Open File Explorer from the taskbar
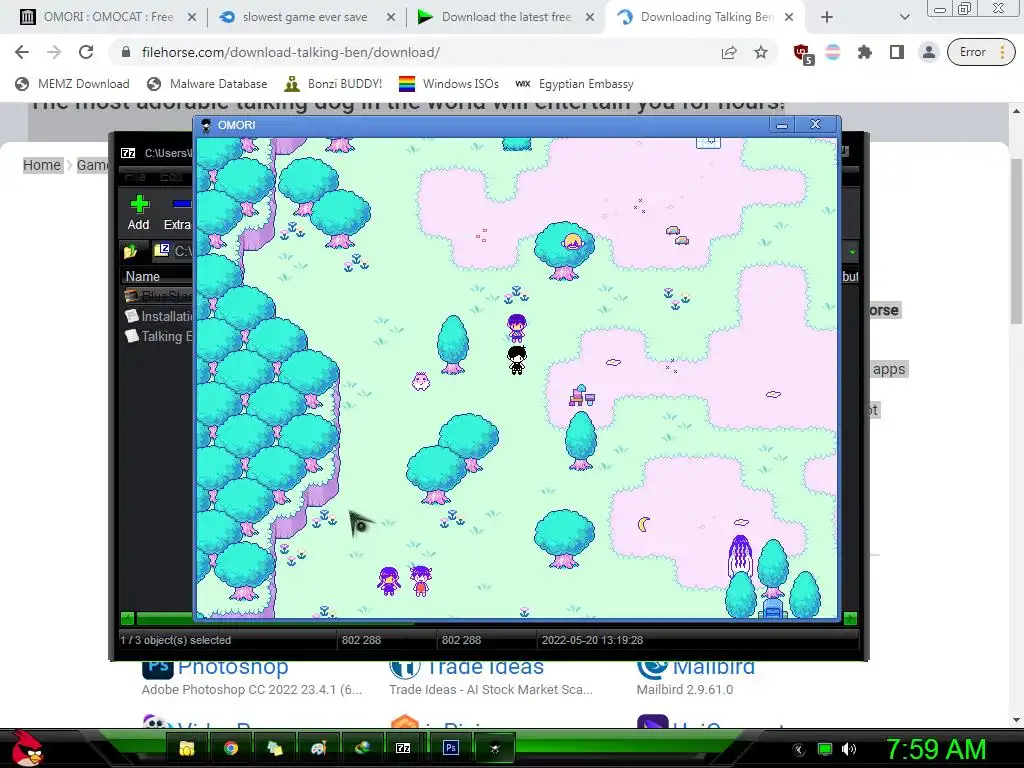1024x768 pixels. coord(187,748)
